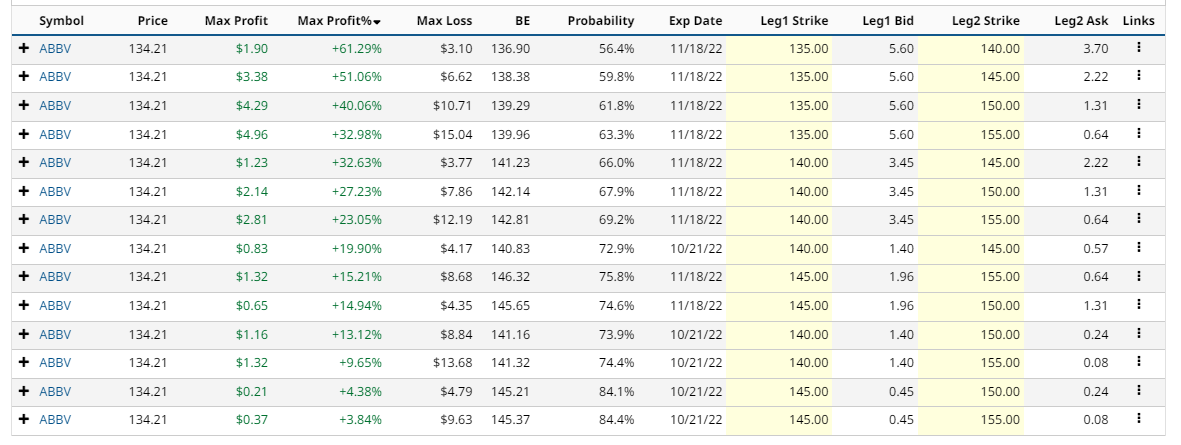
Task: Sort table by Exp Date header
Action: (695, 20)
